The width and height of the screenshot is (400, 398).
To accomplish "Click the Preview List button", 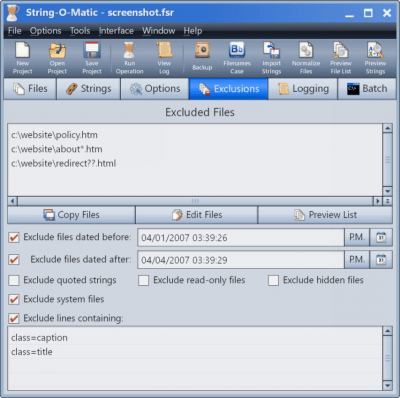I will 325,215.
